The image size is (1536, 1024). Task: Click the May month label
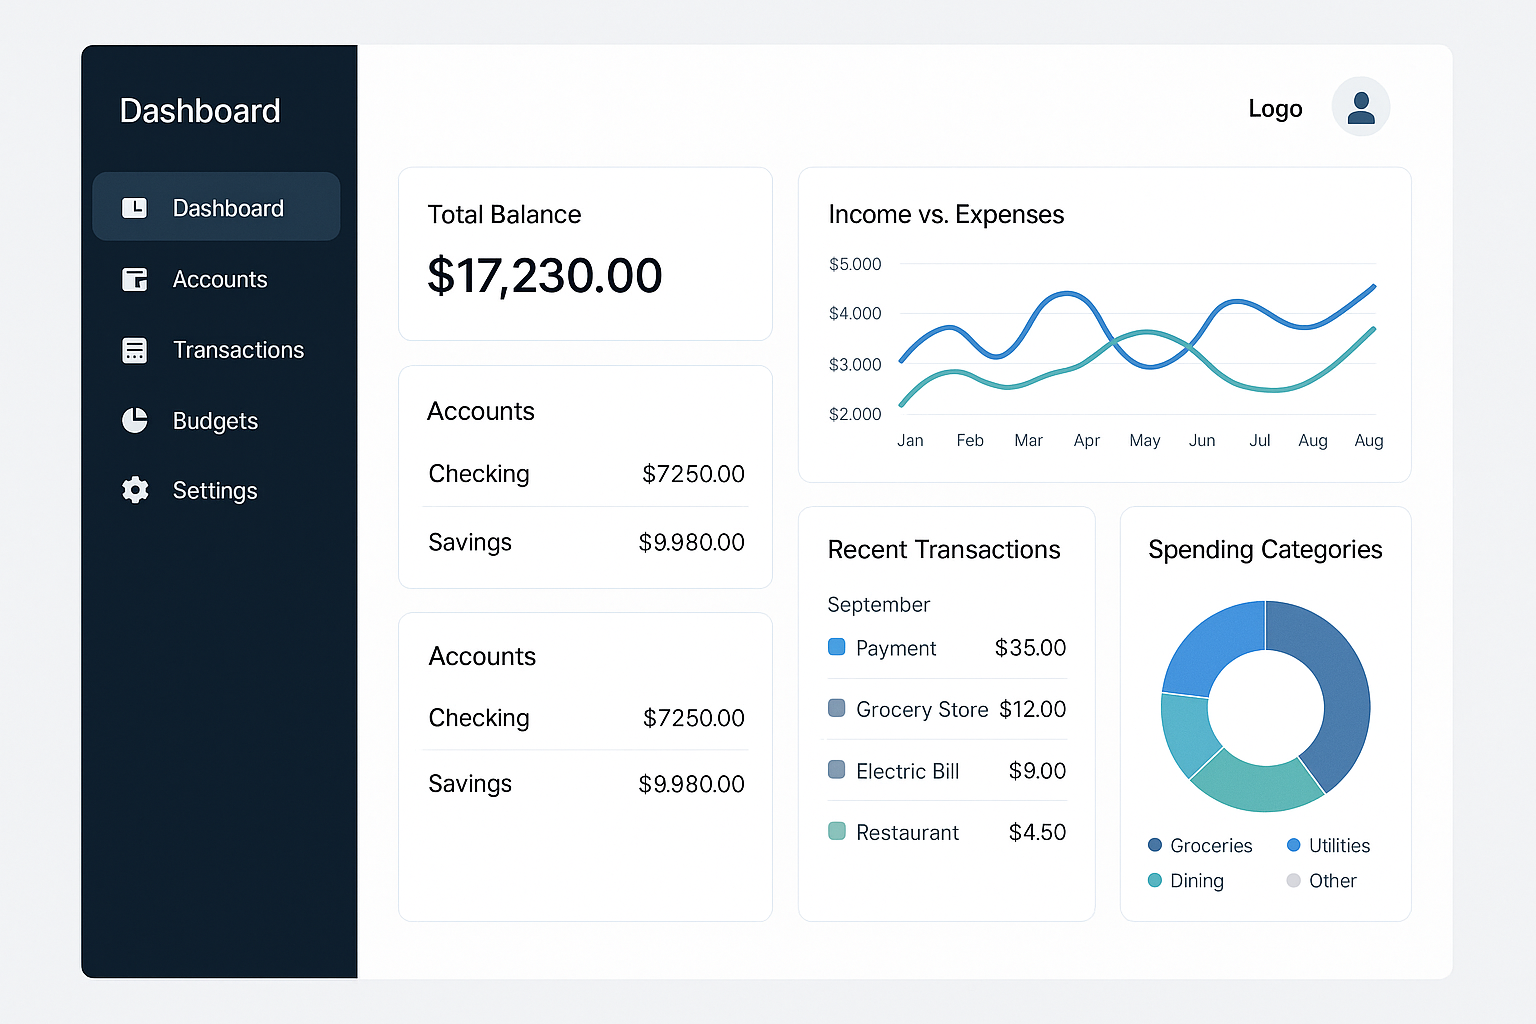click(1145, 440)
